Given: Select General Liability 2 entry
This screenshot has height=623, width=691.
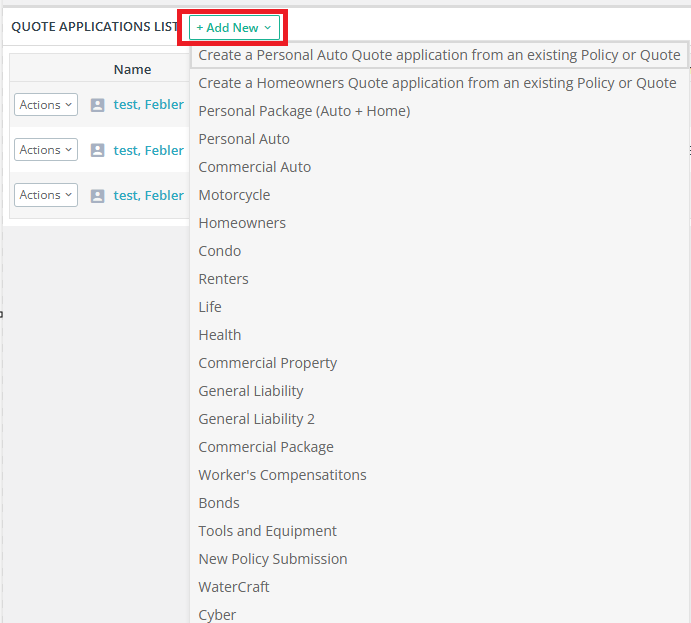Looking at the screenshot, I should point(256,419).
